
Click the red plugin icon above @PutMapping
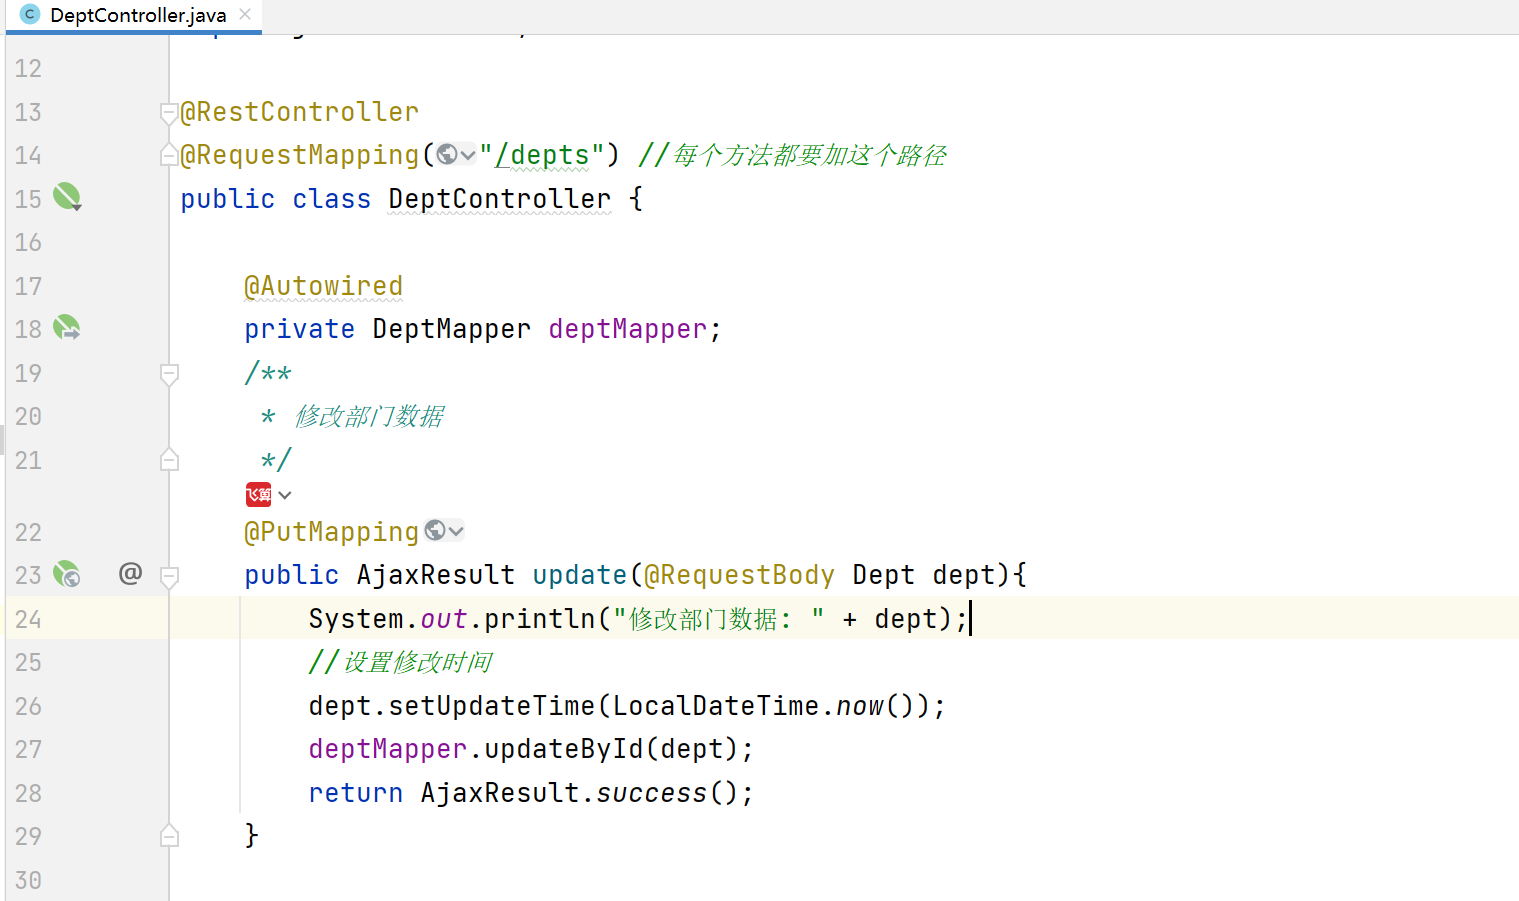[258, 495]
